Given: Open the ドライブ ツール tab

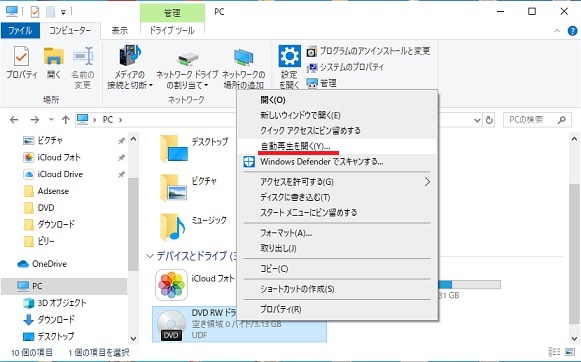Looking at the screenshot, I should click(x=172, y=31).
